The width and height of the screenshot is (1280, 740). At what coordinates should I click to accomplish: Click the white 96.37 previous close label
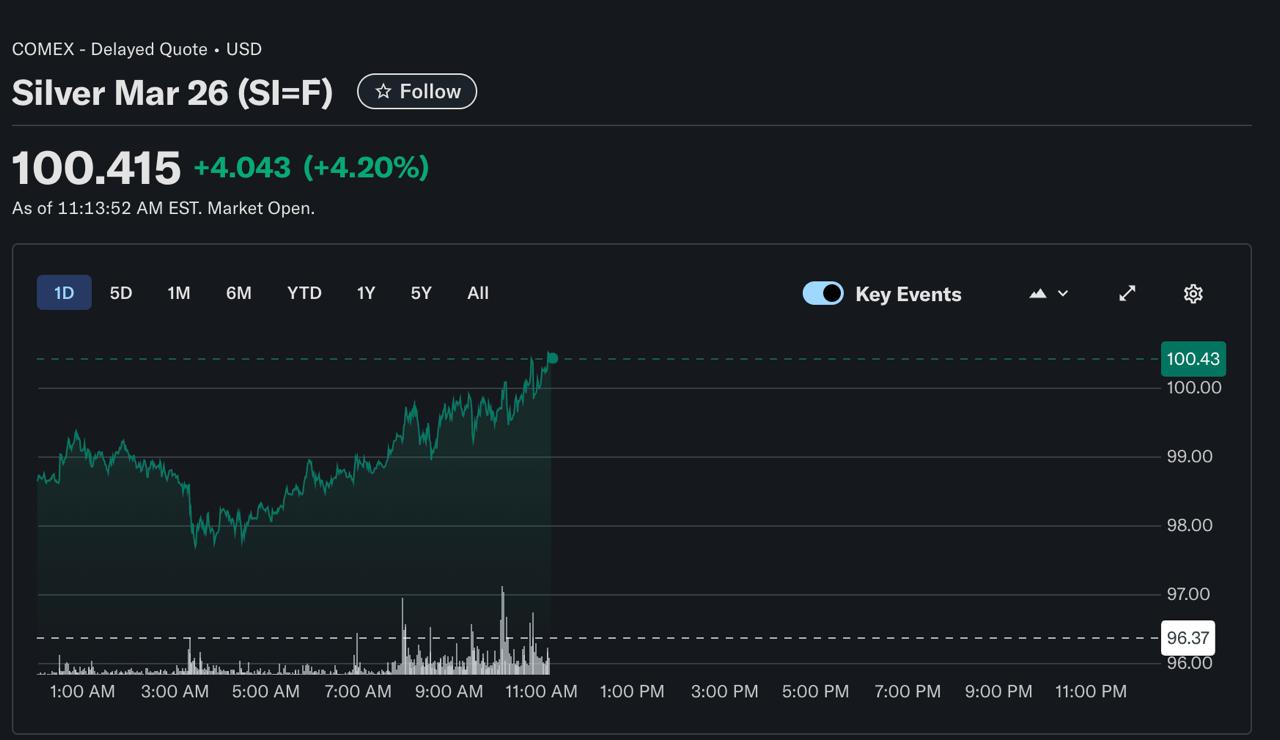tap(1187, 638)
